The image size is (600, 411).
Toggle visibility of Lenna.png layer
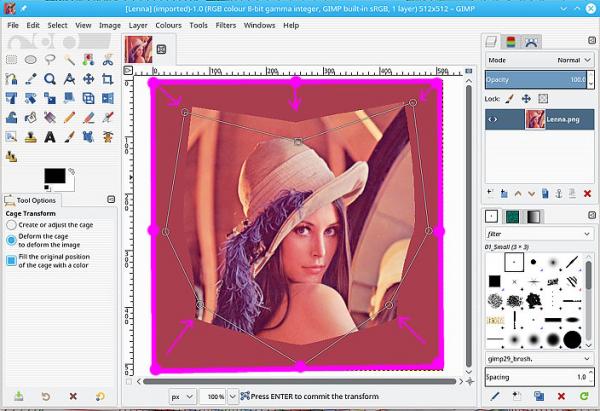pos(492,119)
